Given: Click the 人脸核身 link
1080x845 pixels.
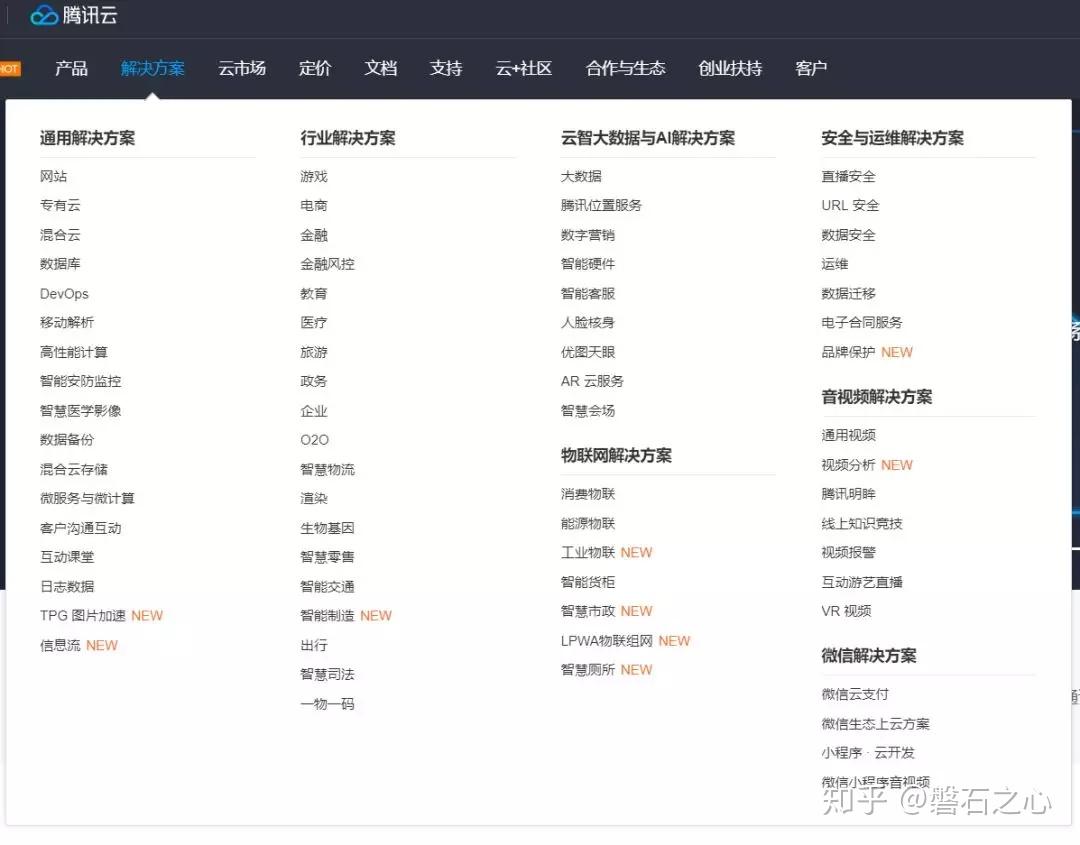Looking at the screenshot, I should click(x=588, y=322).
